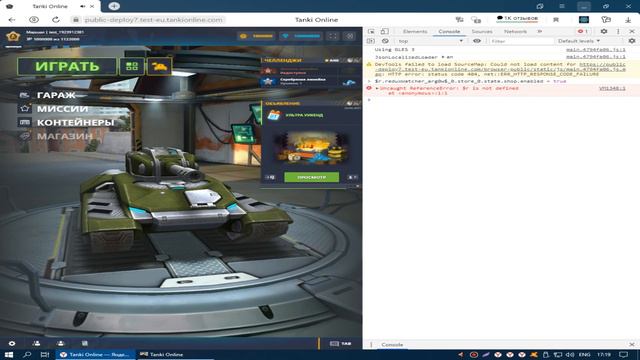The width and height of the screenshot is (640, 360).
Task: Open the отзывов reviews button
Action: [x=517, y=18]
